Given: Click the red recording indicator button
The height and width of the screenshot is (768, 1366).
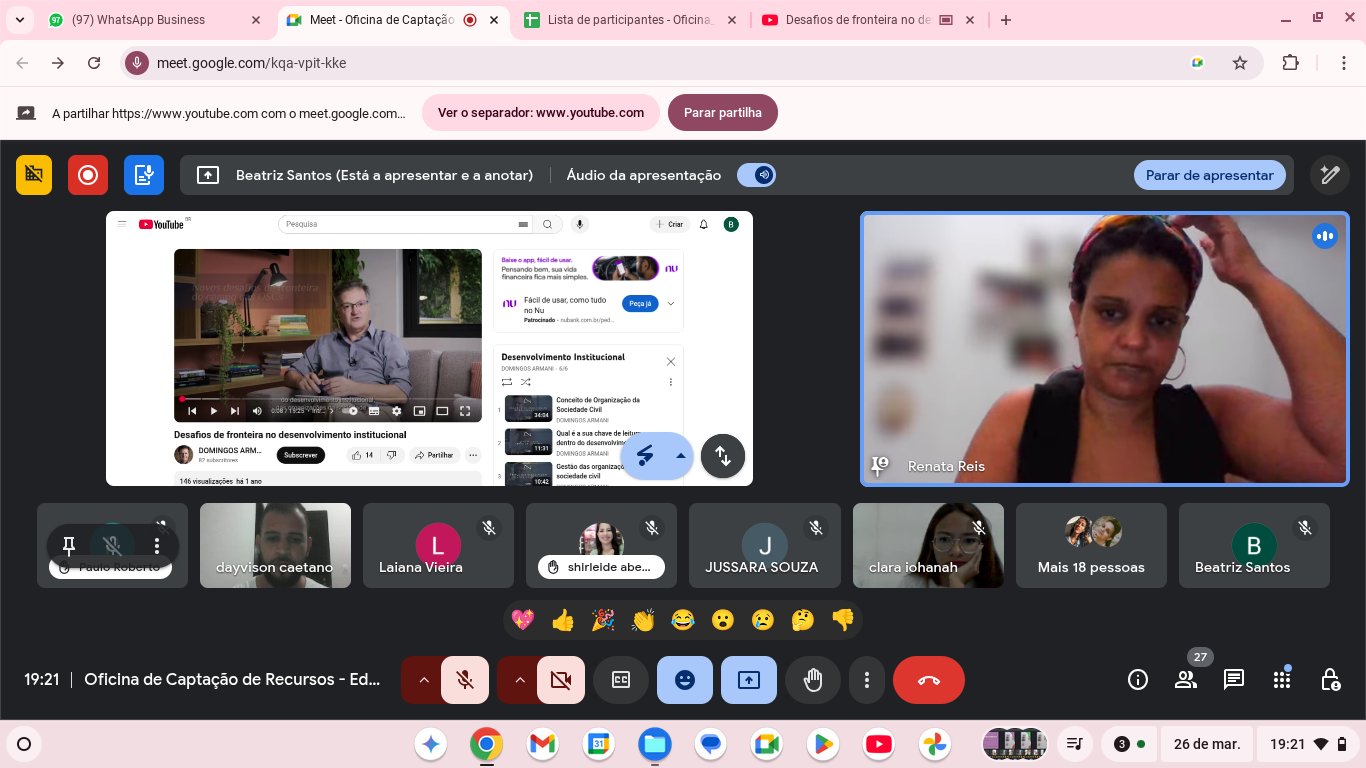Looking at the screenshot, I should tap(88, 175).
